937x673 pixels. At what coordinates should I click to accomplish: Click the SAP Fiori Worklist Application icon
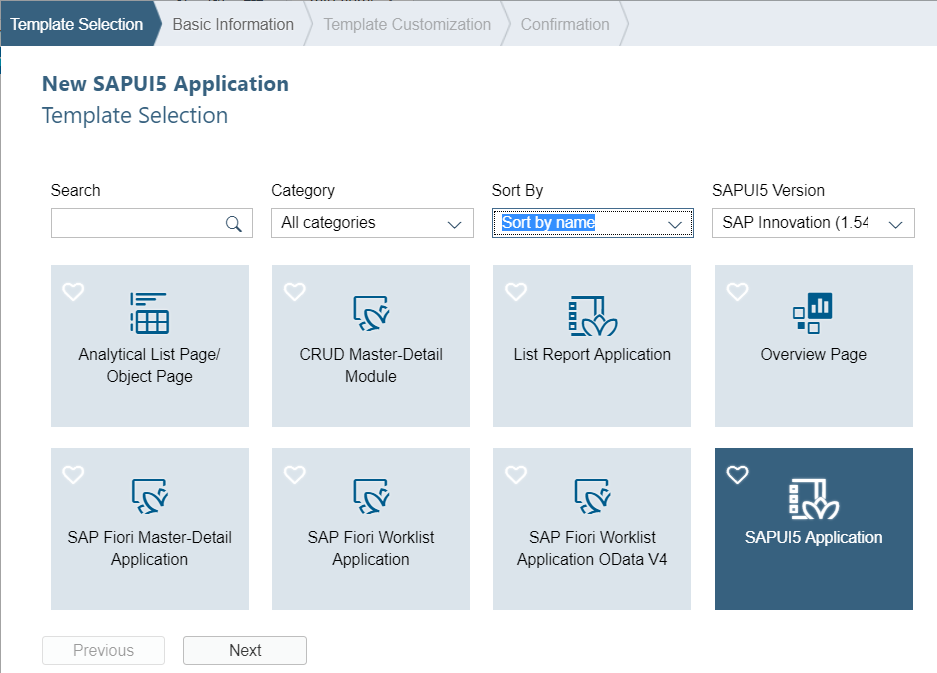[371, 496]
